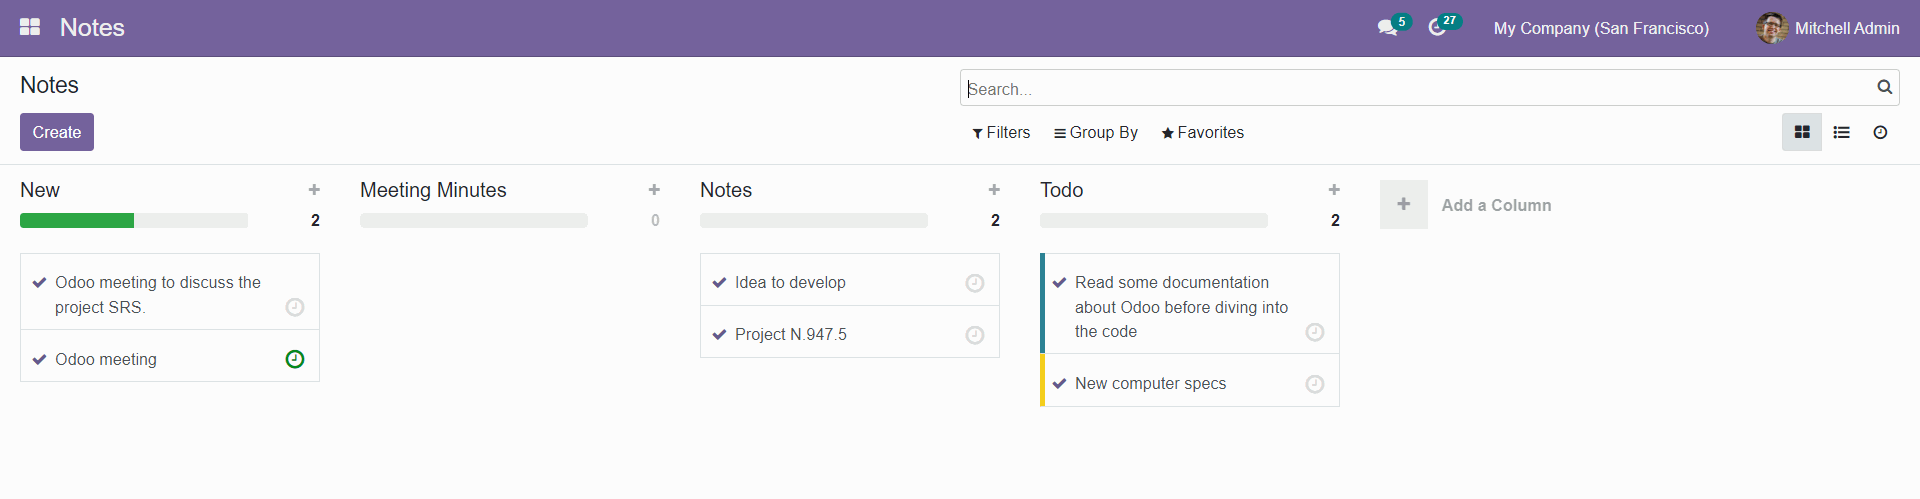Open activity clock on New computer specs card

point(1315,384)
